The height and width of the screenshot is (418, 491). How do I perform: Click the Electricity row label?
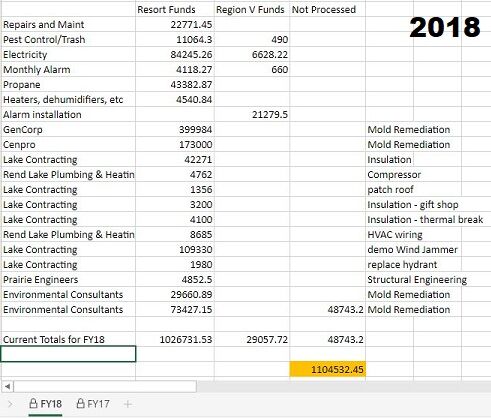[x=68, y=54]
